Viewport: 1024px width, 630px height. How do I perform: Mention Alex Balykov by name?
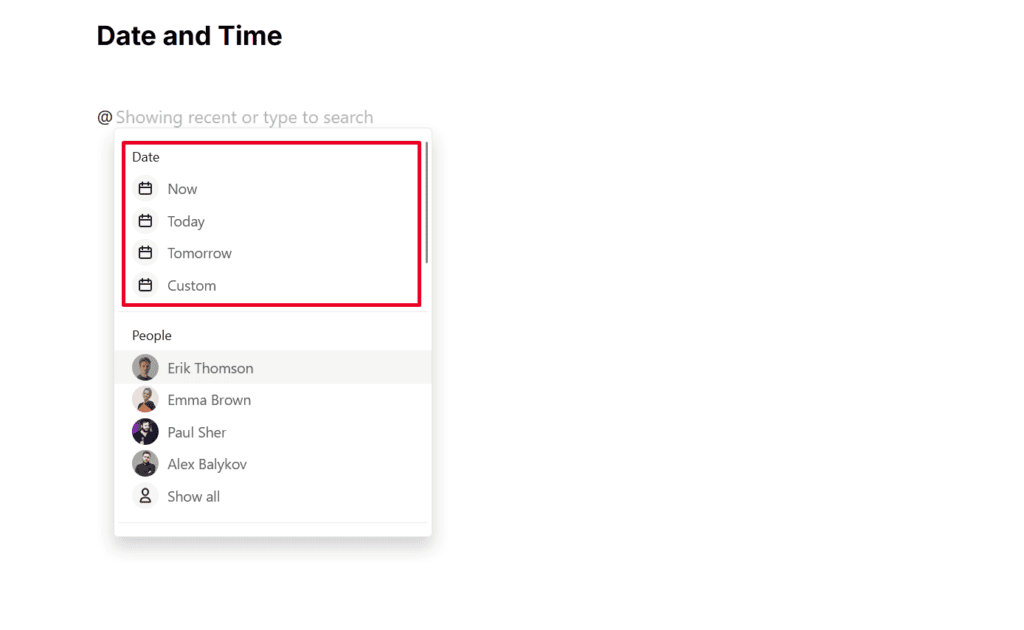click(x=207, y=464)
